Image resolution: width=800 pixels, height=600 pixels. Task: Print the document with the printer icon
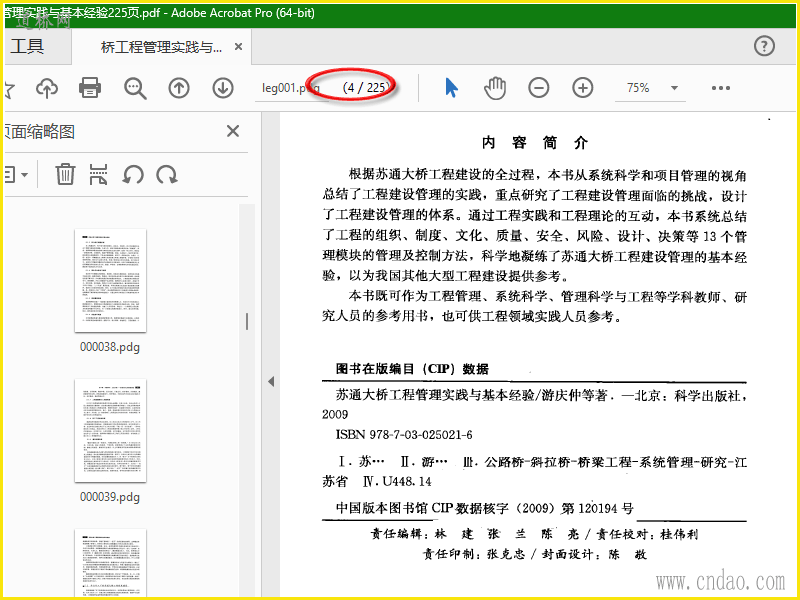[x=90, y=88]
